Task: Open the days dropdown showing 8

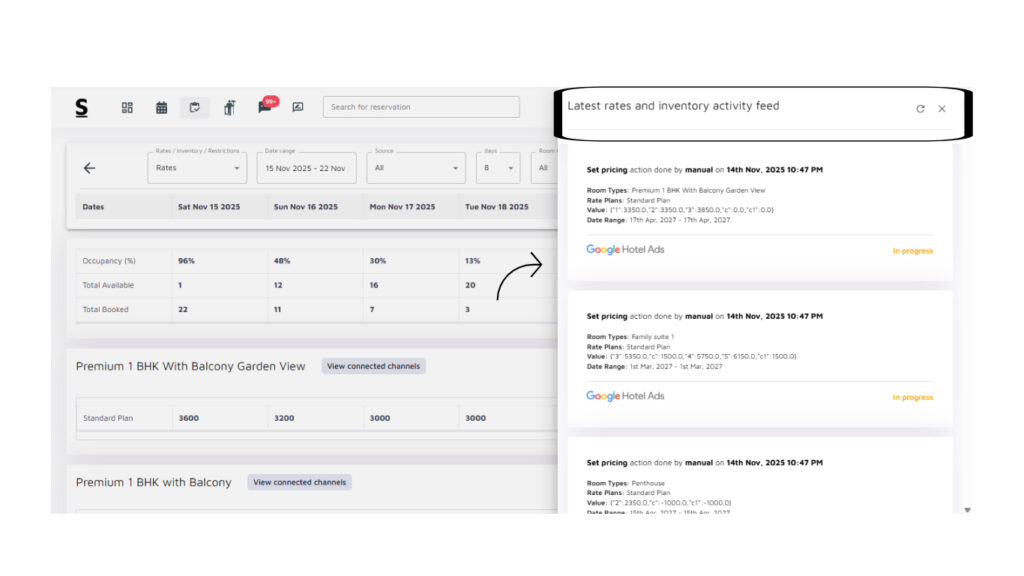Action: tap(497, 168)
